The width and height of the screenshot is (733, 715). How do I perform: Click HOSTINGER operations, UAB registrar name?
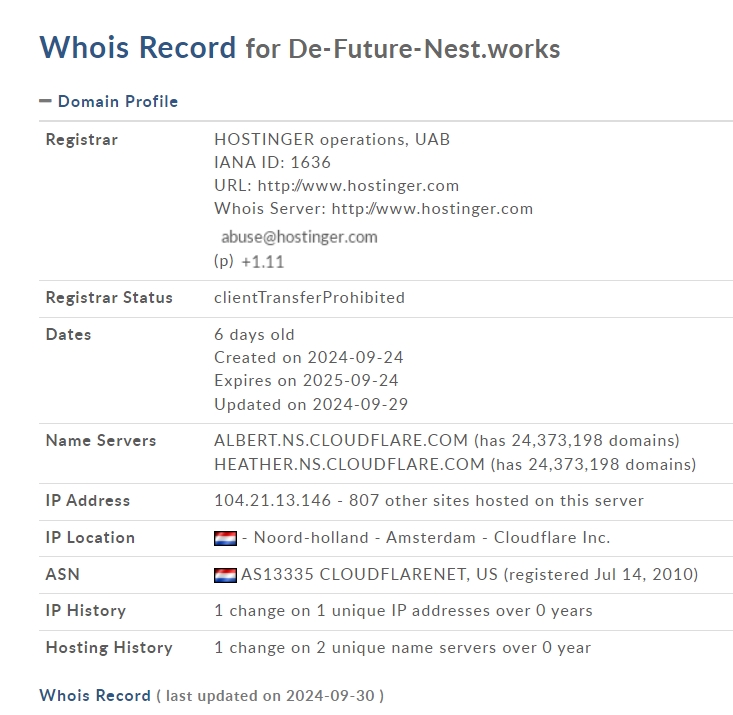(332, 139)
